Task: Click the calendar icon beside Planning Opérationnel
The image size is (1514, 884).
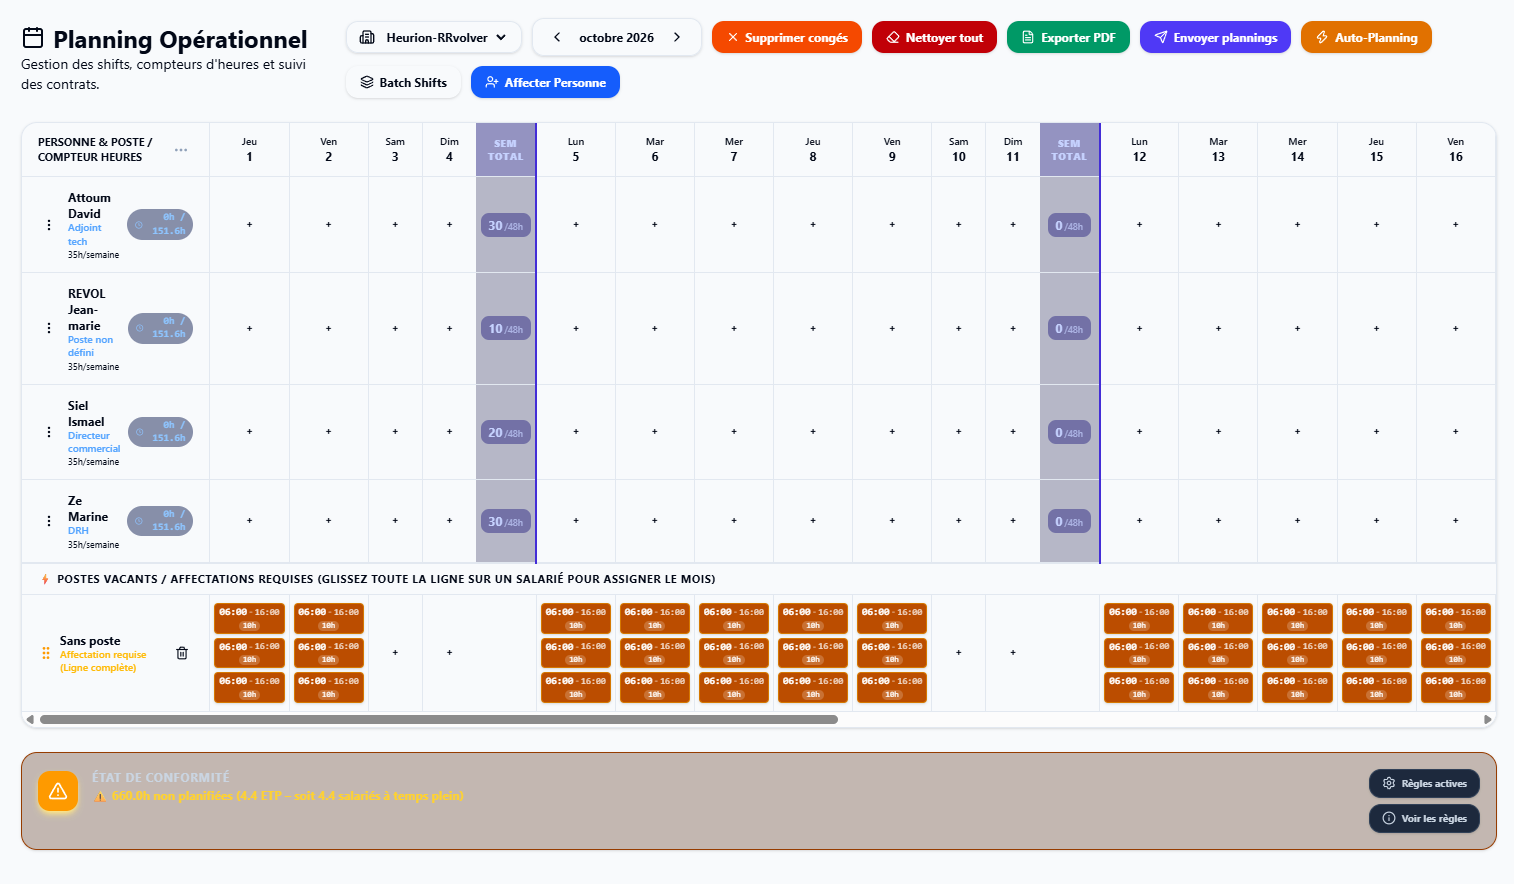Action: tap(33, 38)
